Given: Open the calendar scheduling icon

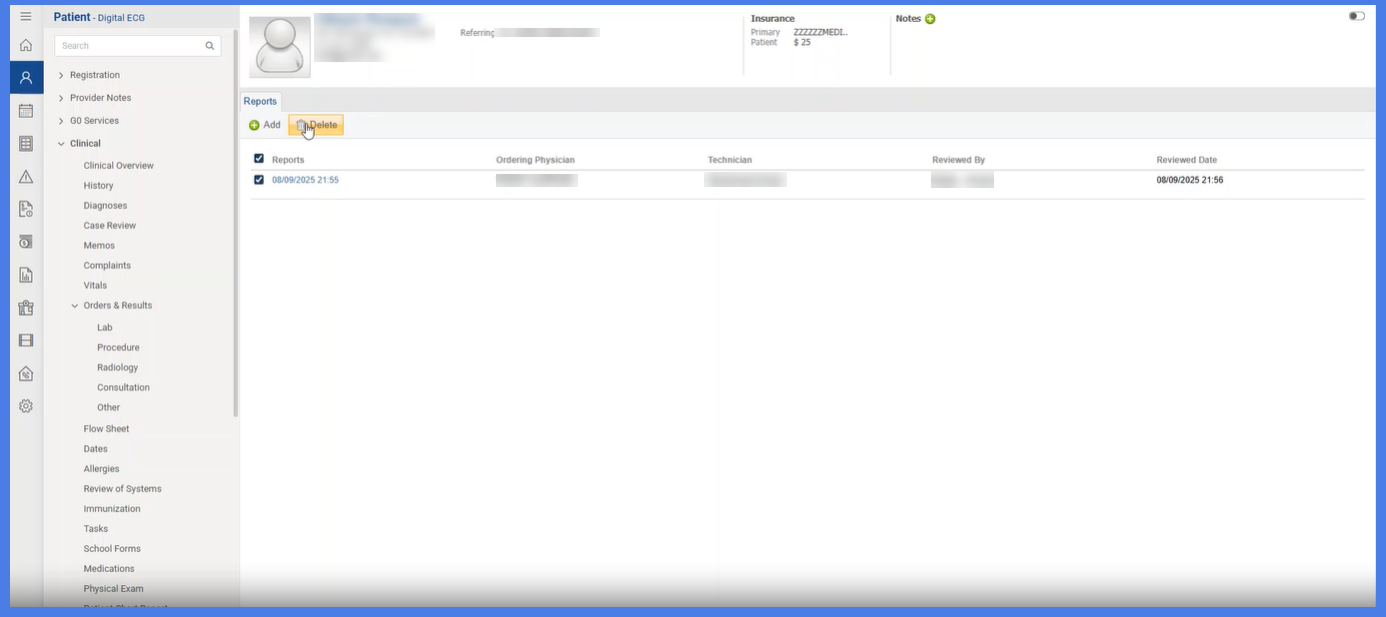Looking at the screenshot, I should click(26, 111).
